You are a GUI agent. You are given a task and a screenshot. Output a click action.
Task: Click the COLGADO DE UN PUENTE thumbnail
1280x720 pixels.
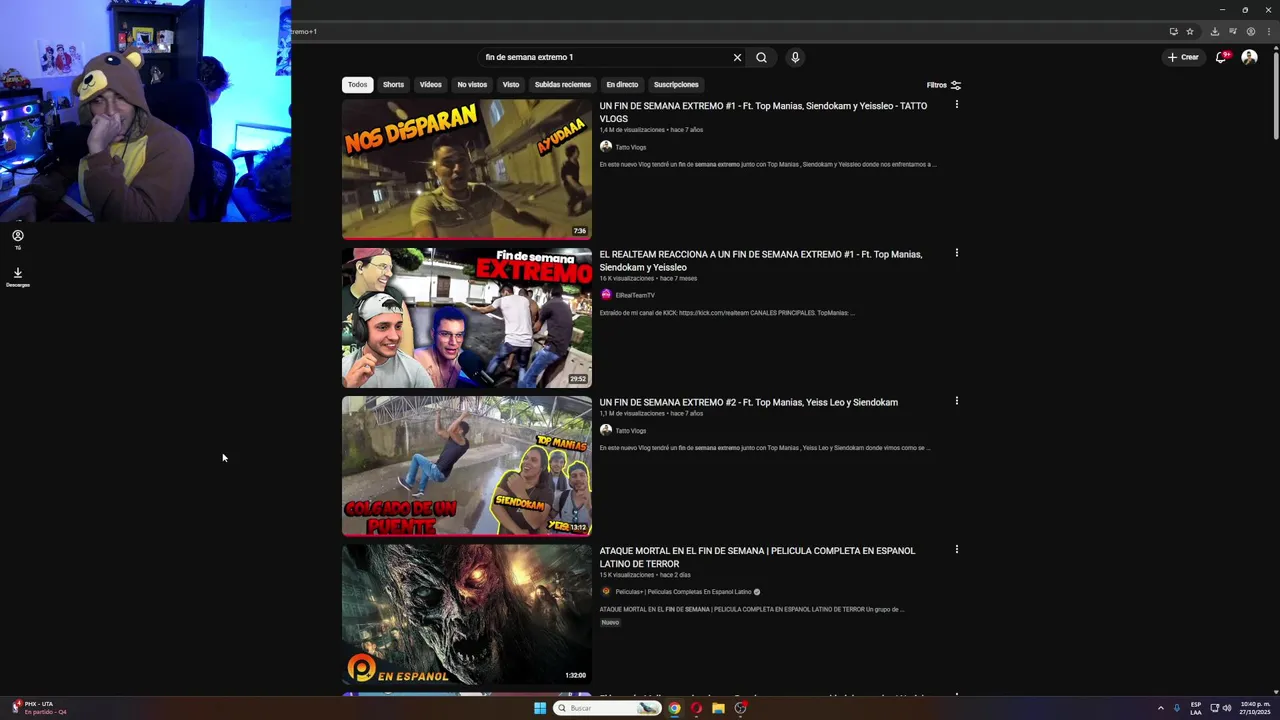(x=467, y=466)
